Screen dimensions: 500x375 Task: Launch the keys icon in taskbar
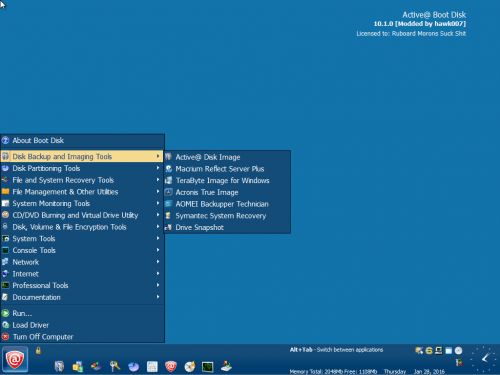115,366
